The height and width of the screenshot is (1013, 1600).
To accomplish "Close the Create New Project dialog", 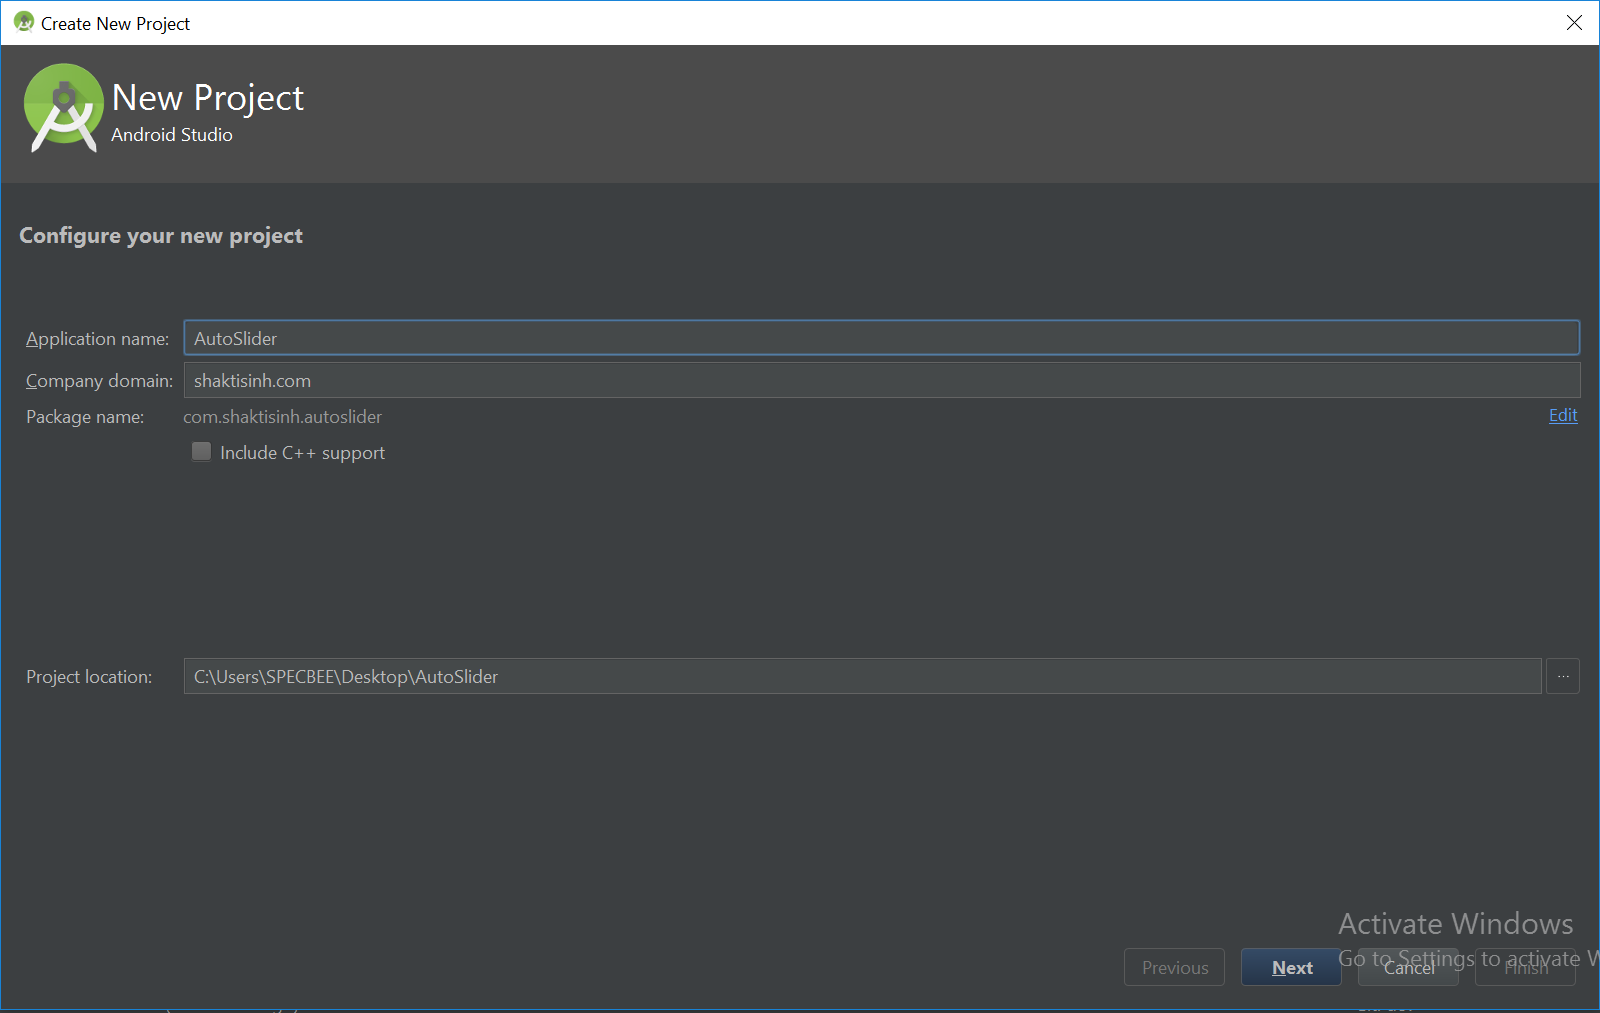I will pos(1574,22).
